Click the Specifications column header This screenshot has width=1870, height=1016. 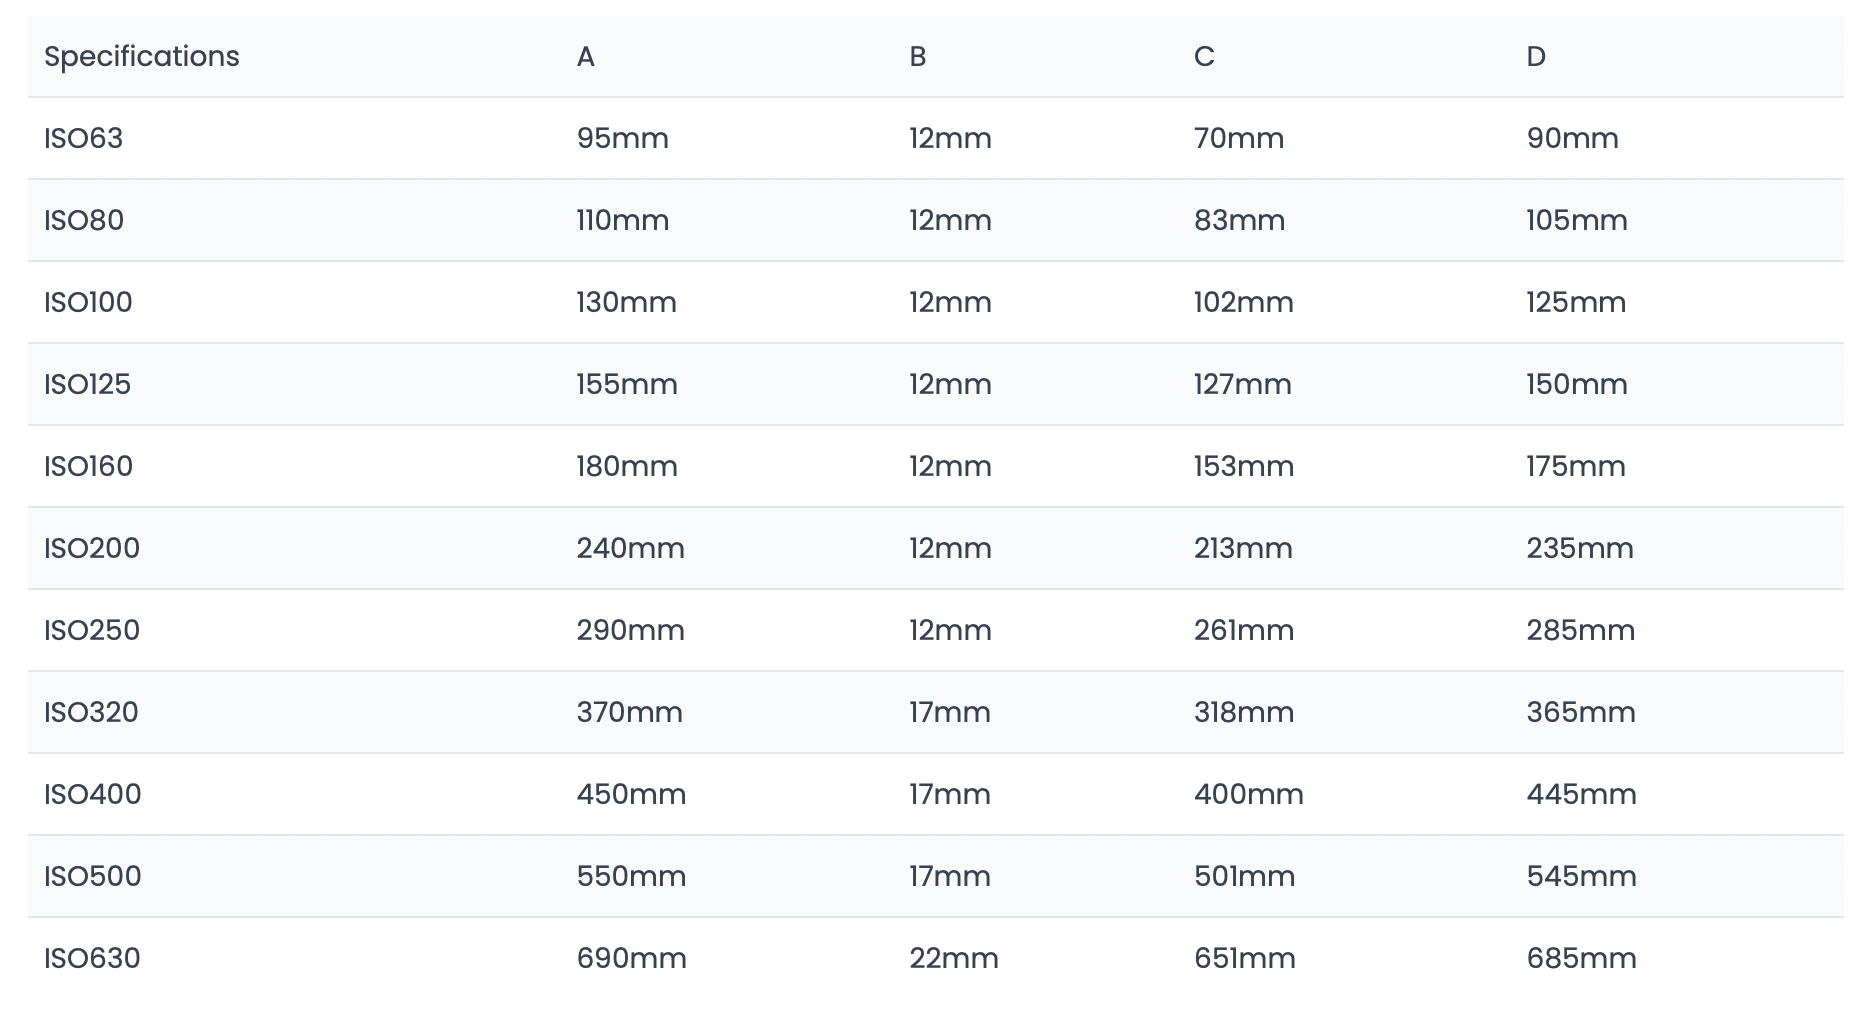tap(142, 57)
